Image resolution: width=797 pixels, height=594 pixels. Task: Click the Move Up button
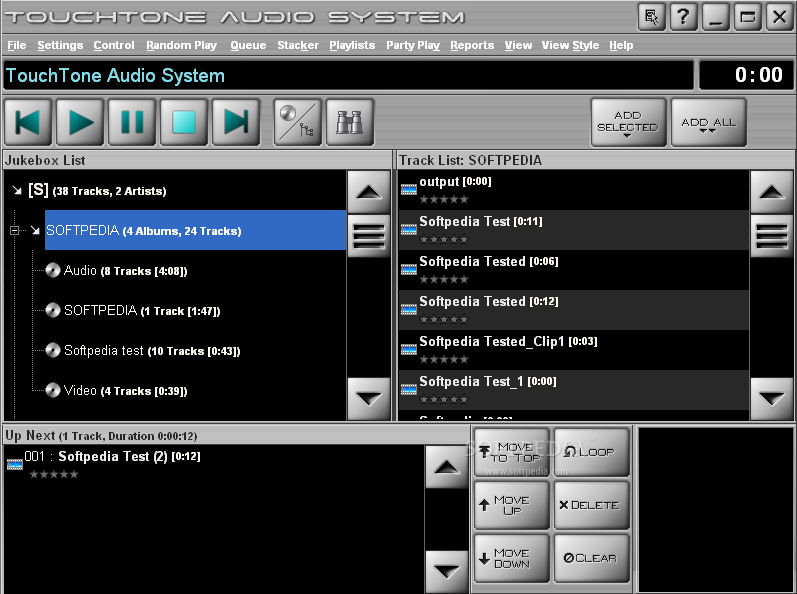(512, 505)
